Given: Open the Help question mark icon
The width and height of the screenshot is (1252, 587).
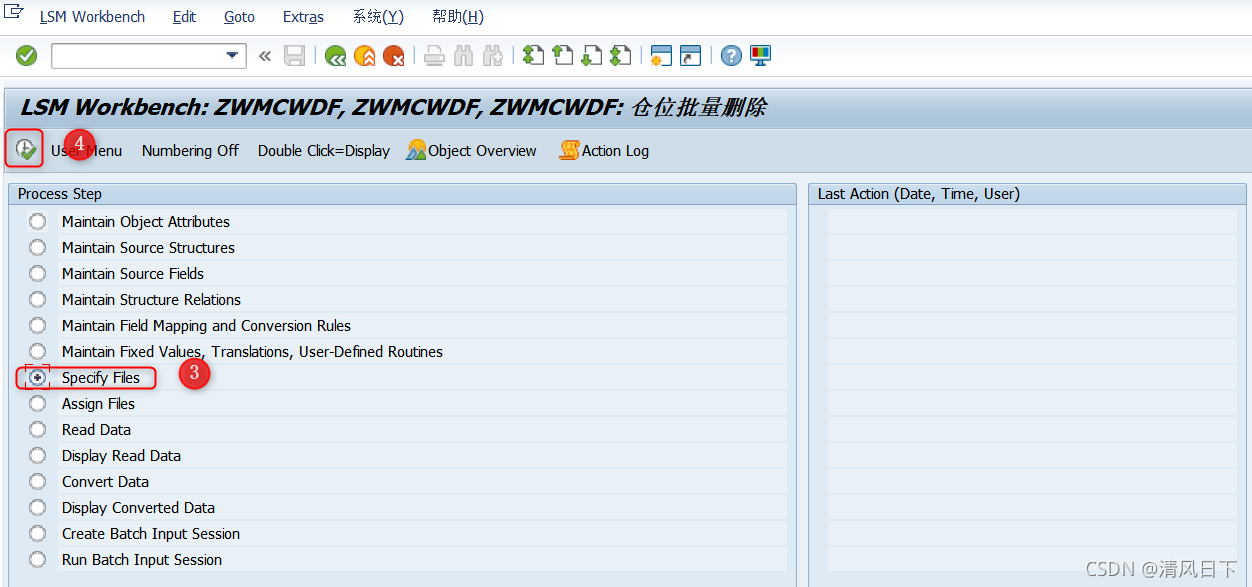Looking at the screenshot, I should coord(731,56).
